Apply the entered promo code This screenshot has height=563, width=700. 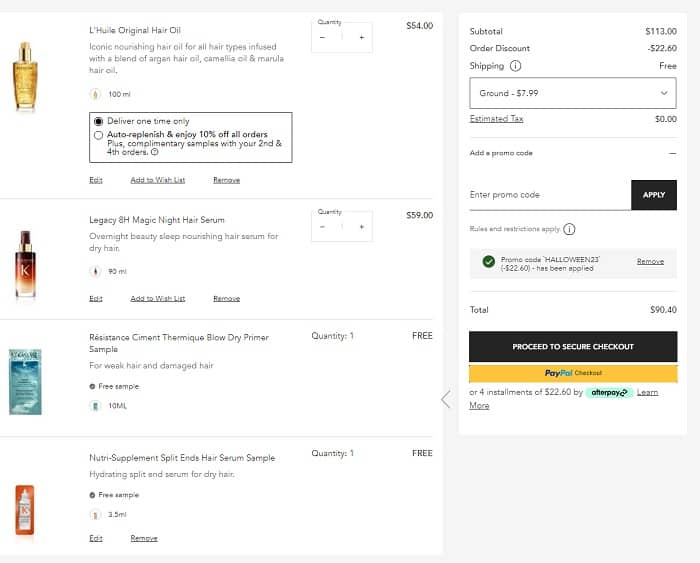[653, 195]
